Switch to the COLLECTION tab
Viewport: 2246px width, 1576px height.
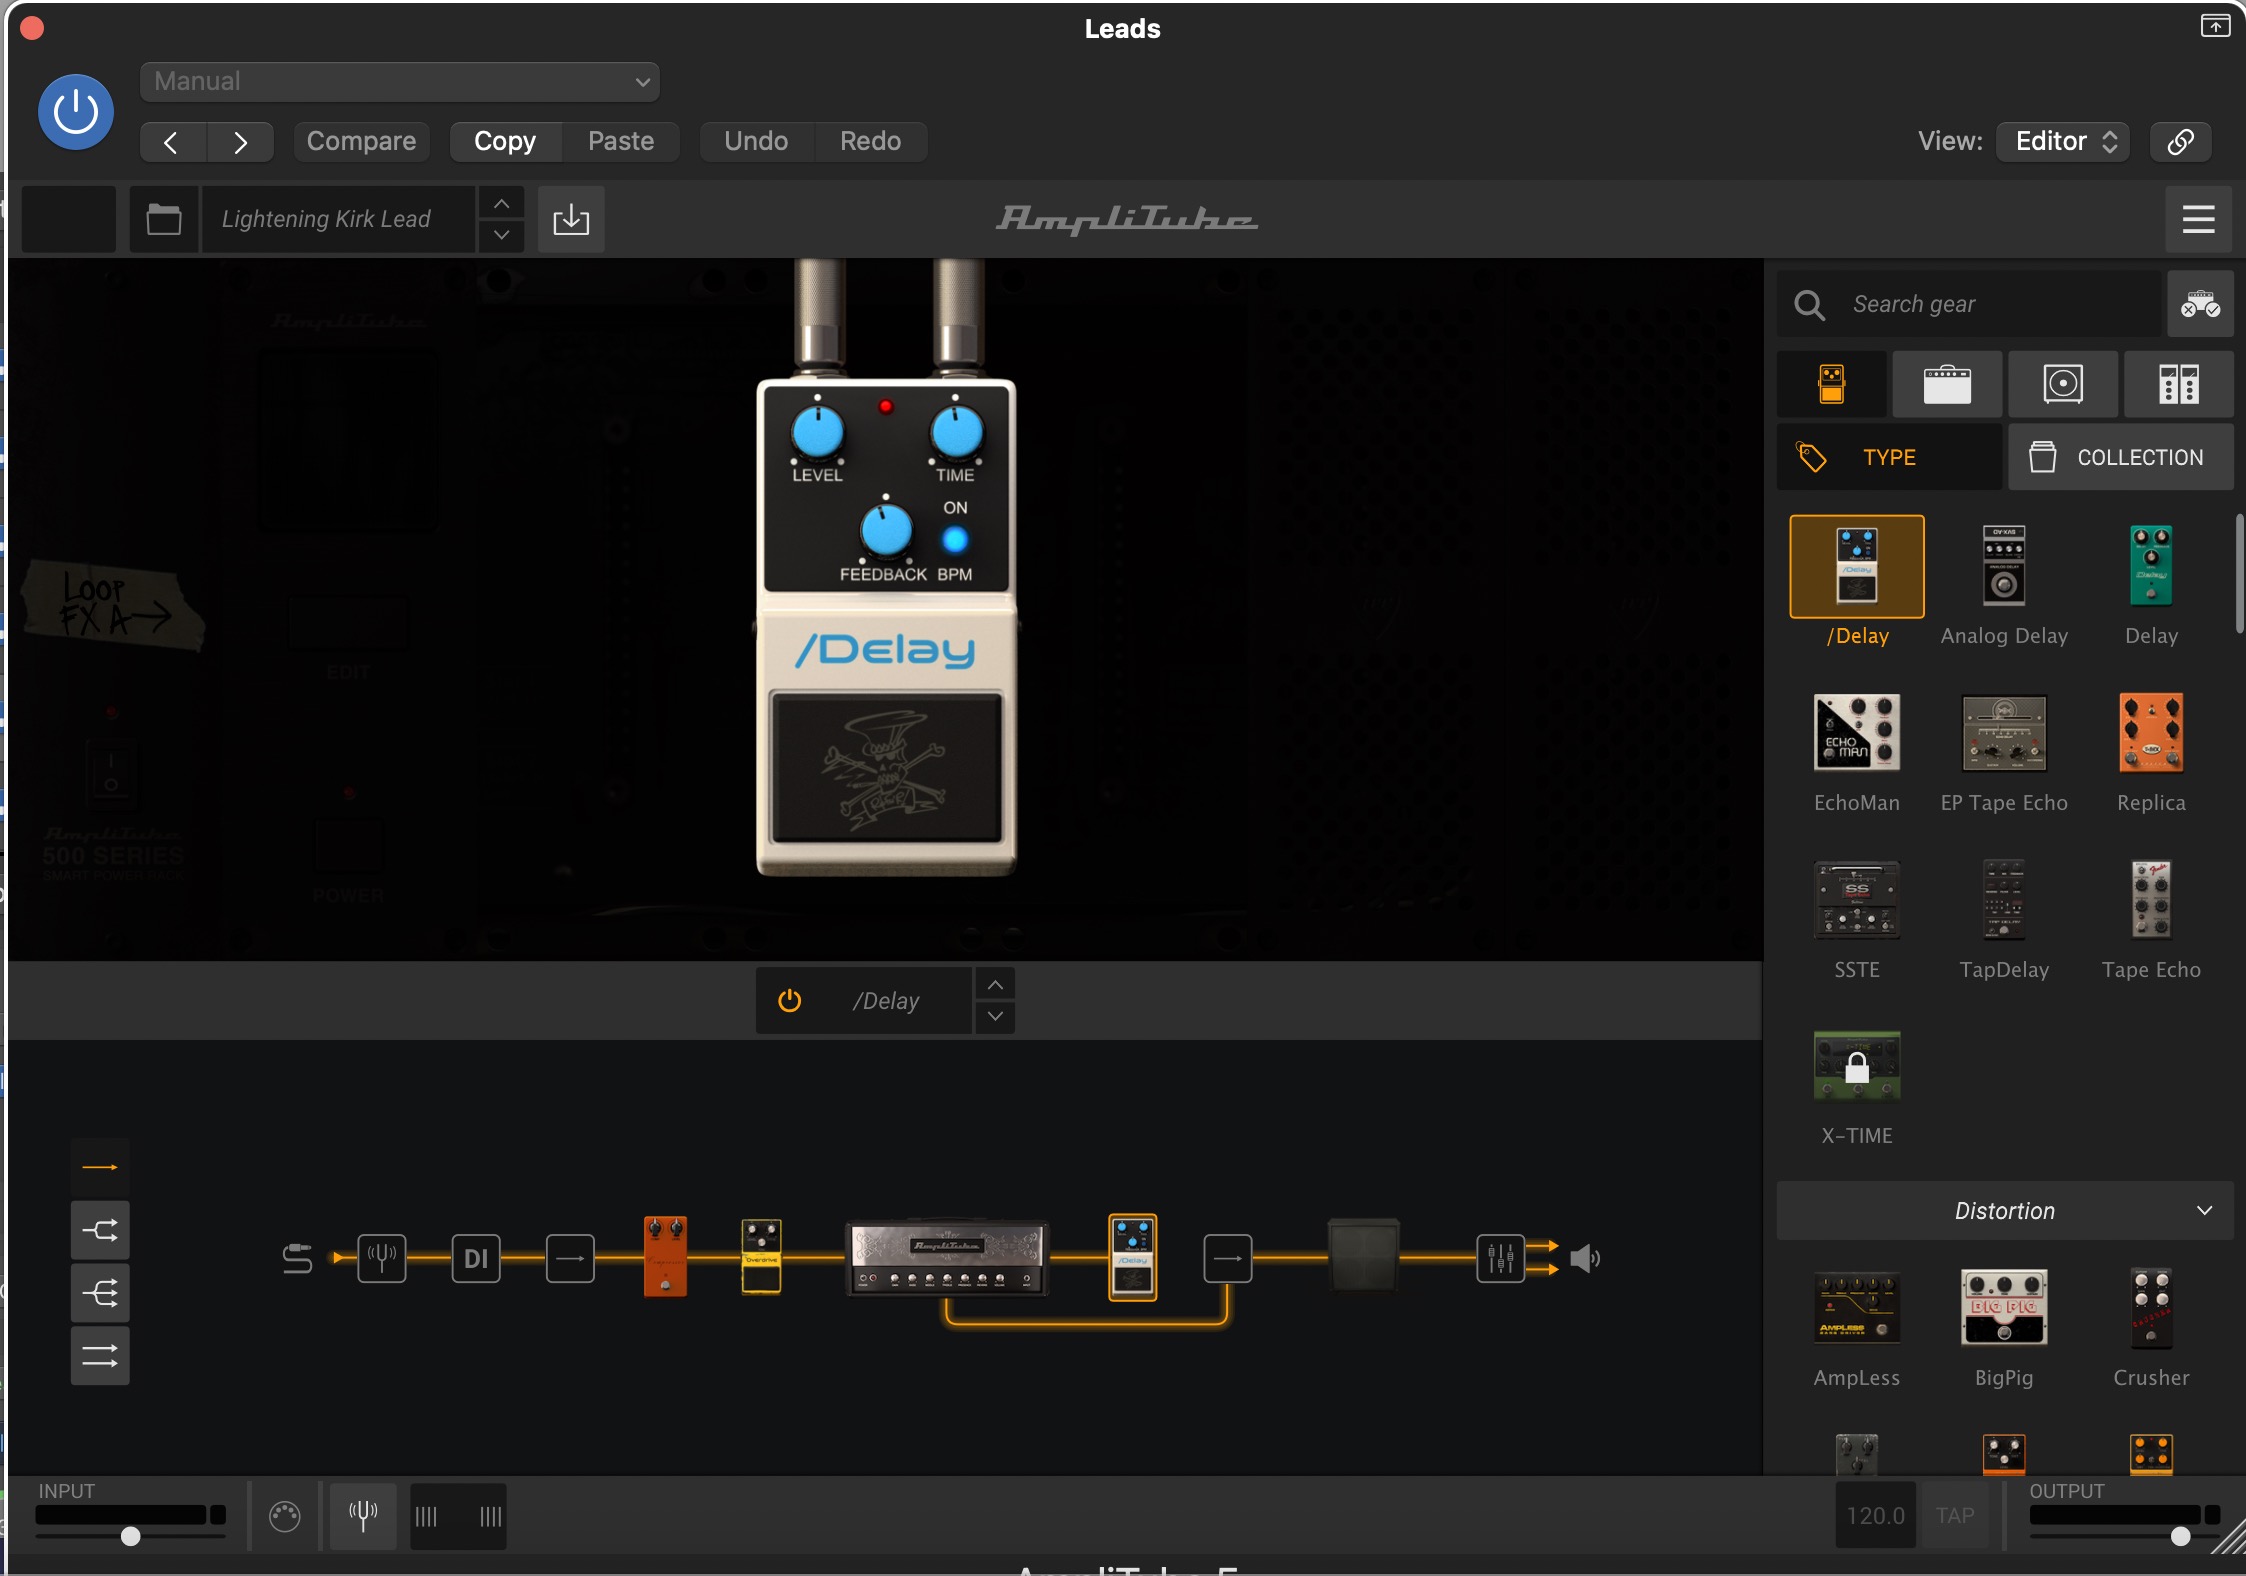[2120, 457]
